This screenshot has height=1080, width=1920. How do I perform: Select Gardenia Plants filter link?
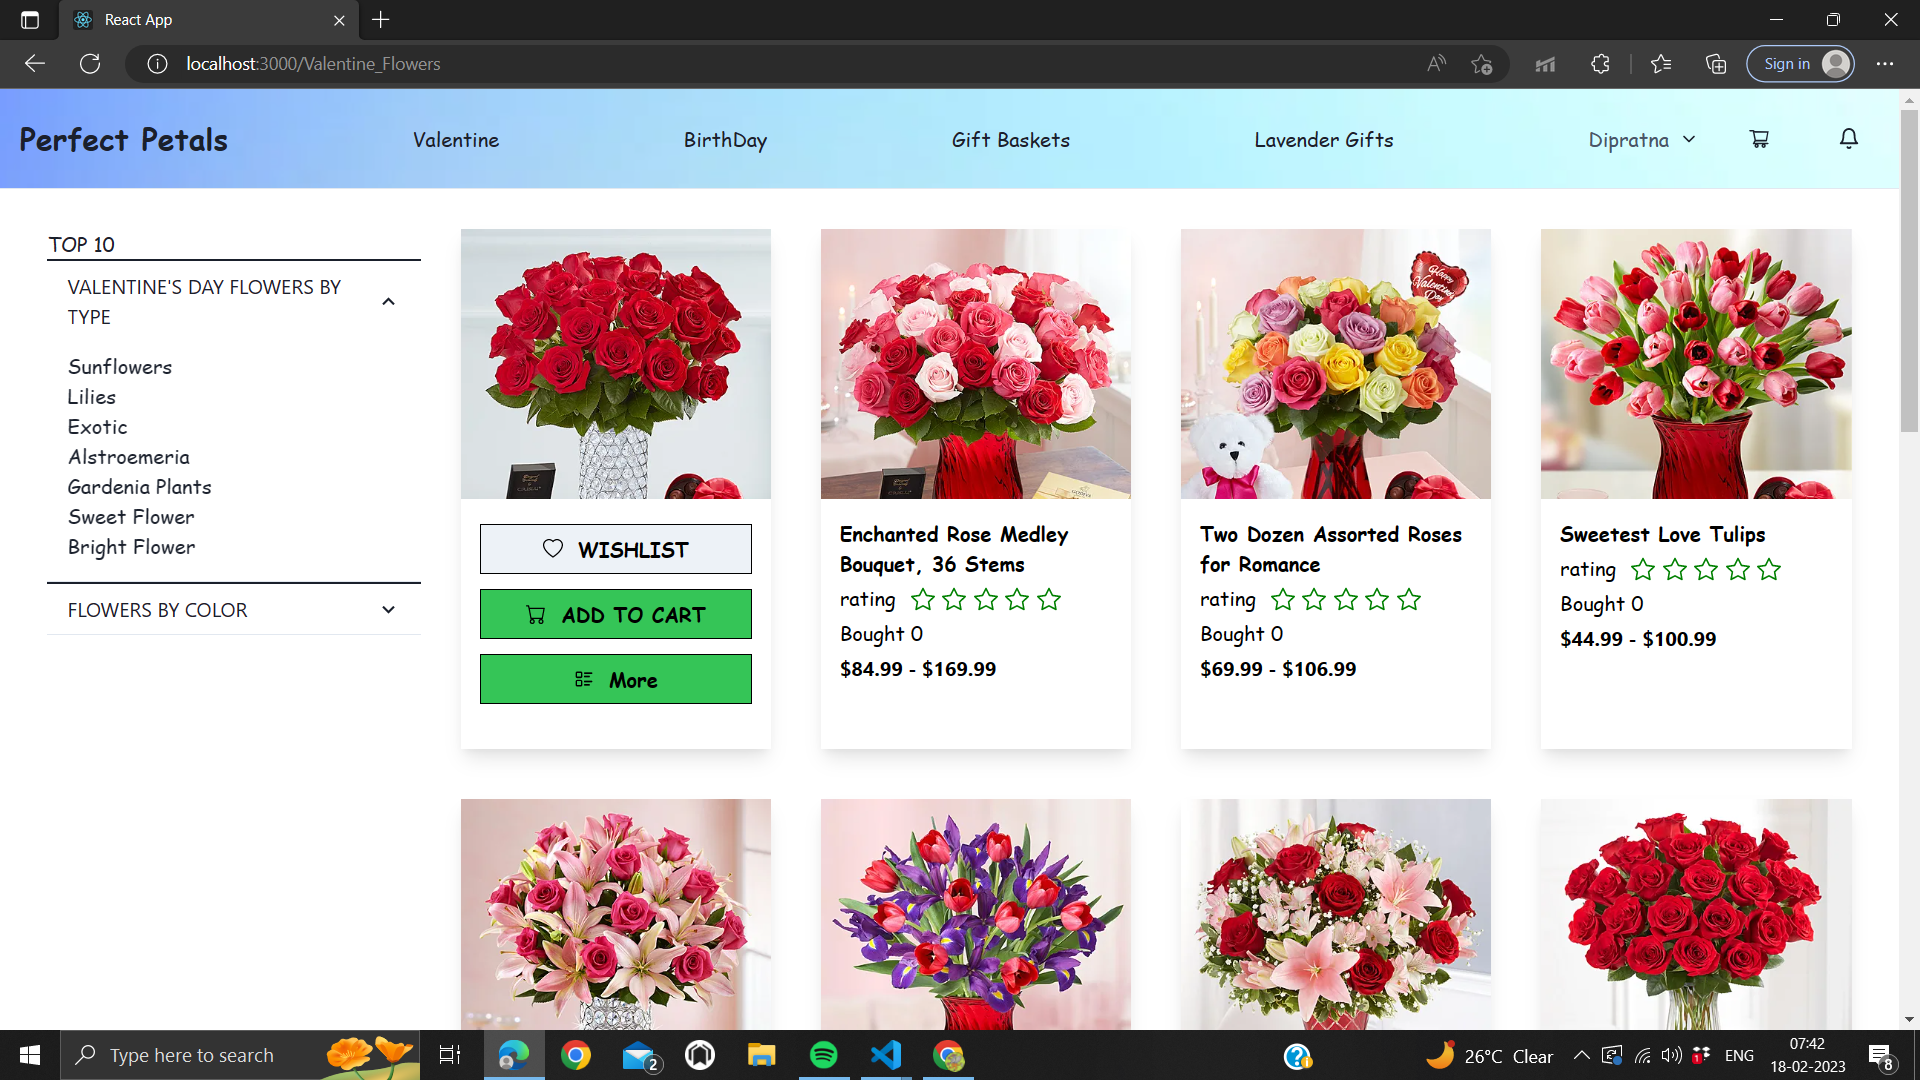coord(139,487)
